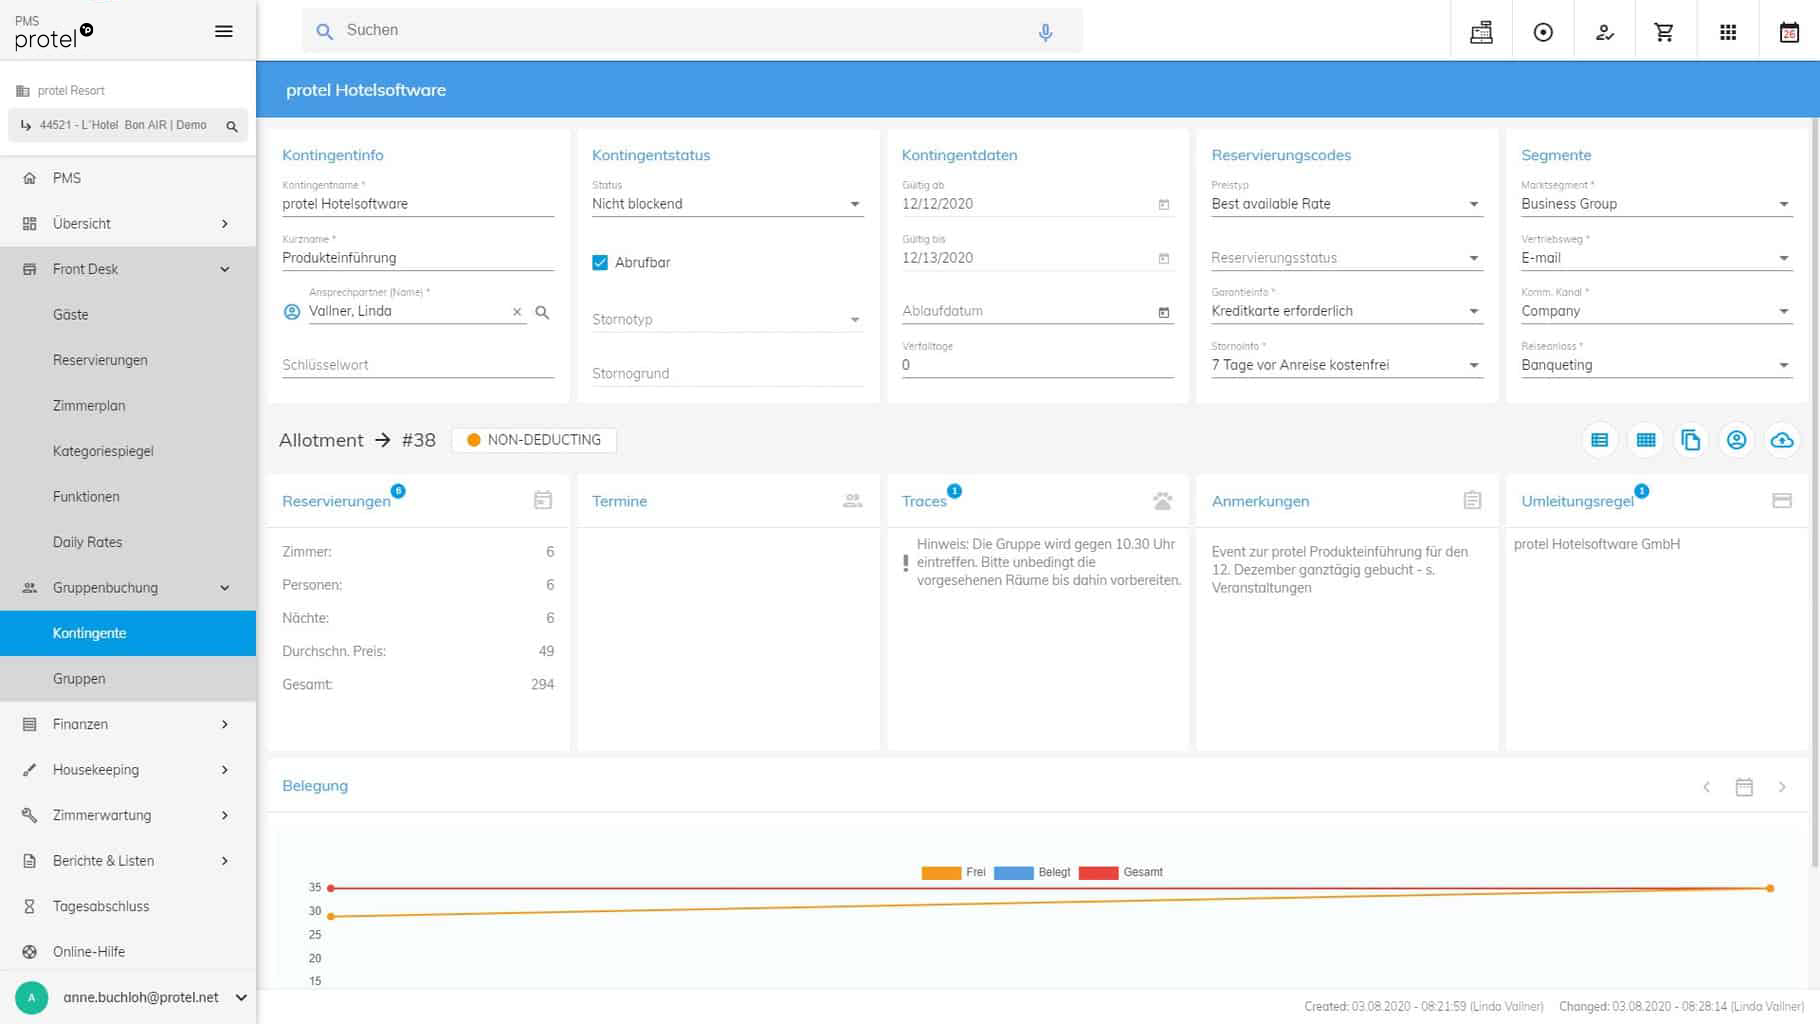
Task: Open Gruppen in sidebar
Action: point(128,678)
